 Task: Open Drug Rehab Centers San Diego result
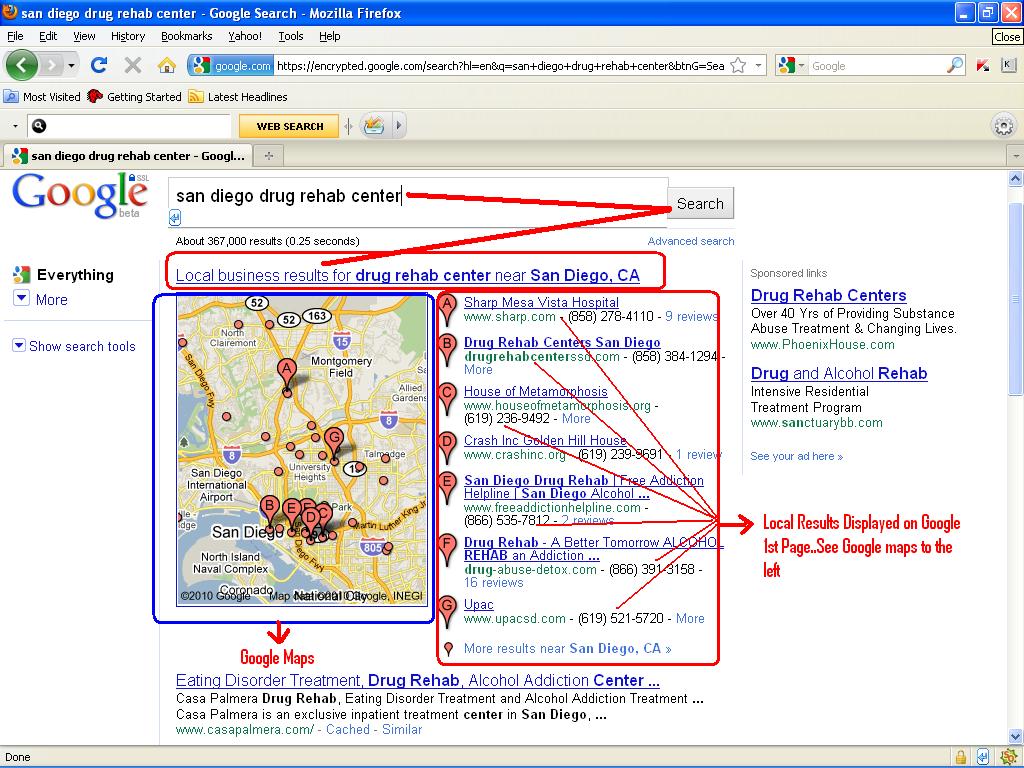coord(562,342)
